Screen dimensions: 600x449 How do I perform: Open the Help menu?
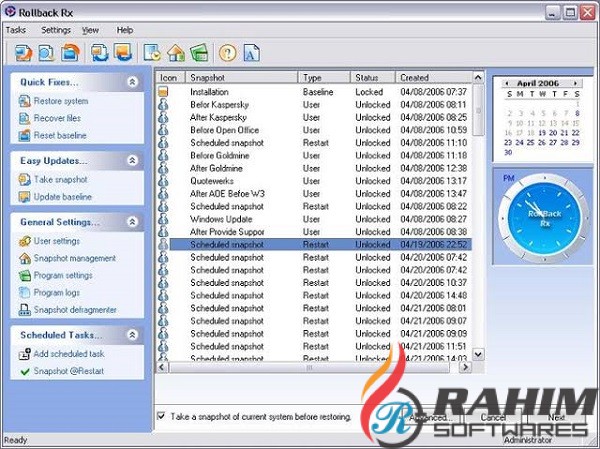pyautogui.click(x=125, y=30)
